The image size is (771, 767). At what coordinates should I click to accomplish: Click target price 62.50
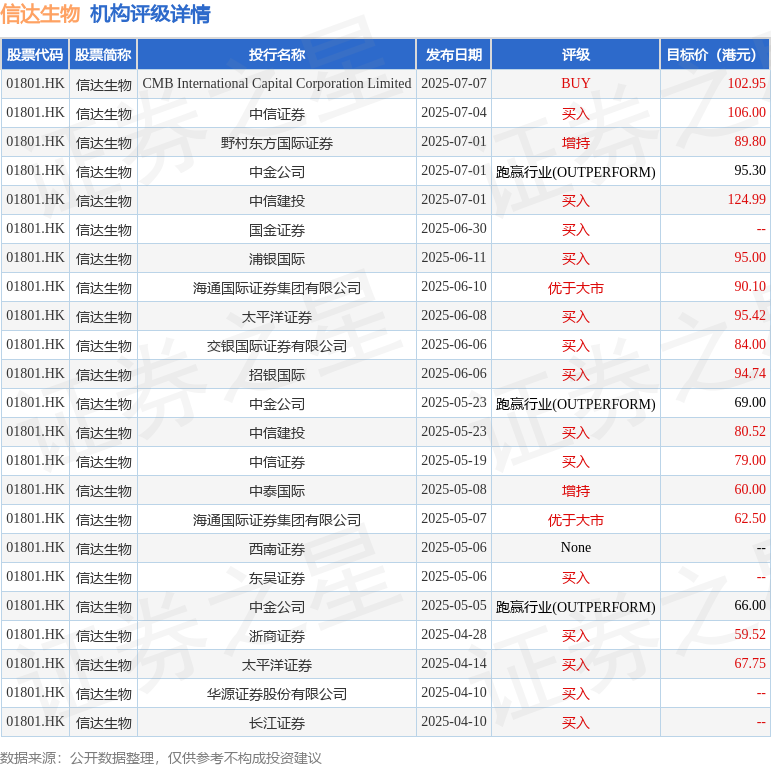750,519
